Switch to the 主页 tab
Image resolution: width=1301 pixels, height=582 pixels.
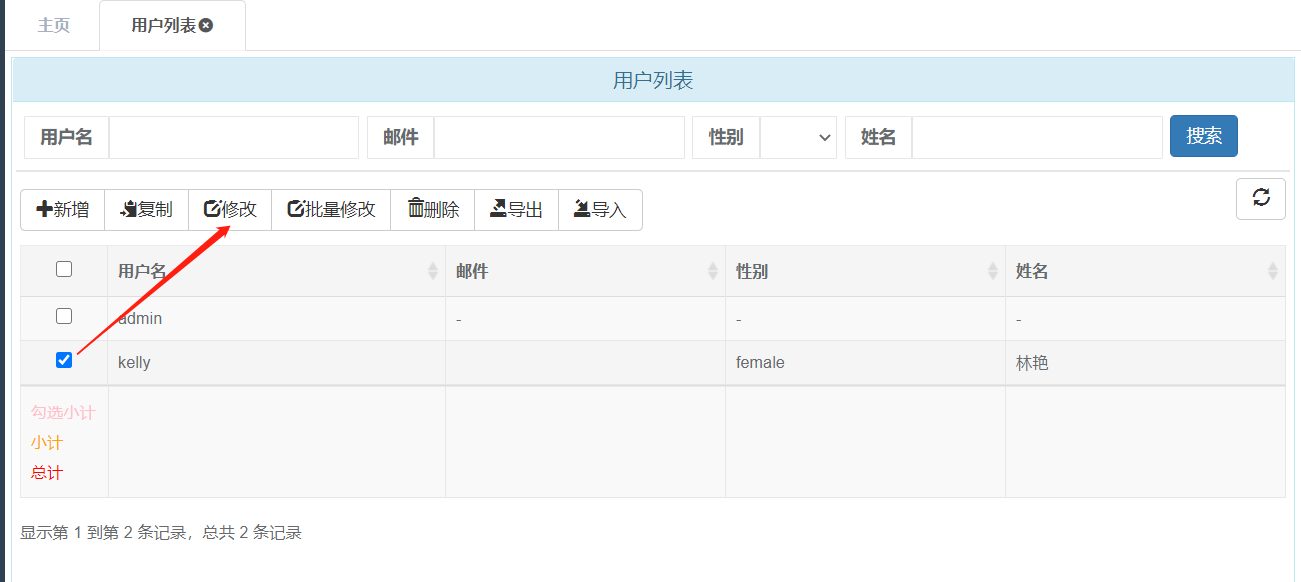pos(54,26)
